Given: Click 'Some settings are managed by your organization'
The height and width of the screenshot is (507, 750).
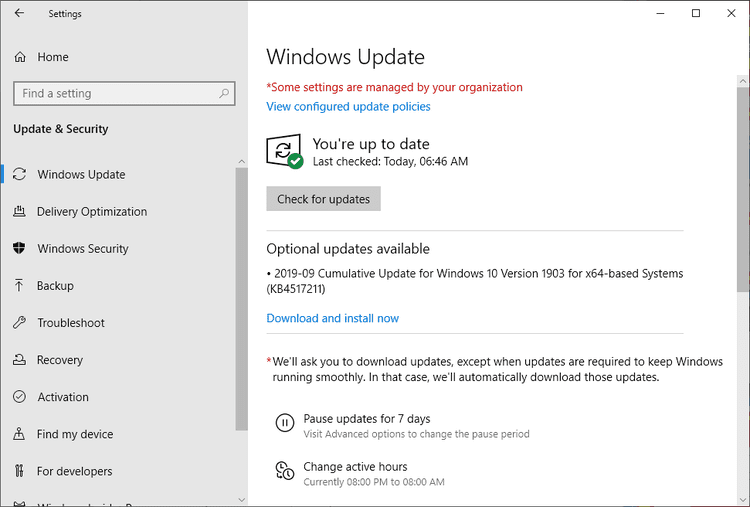Looking at the screenshot, I should (x=394, y=87).
